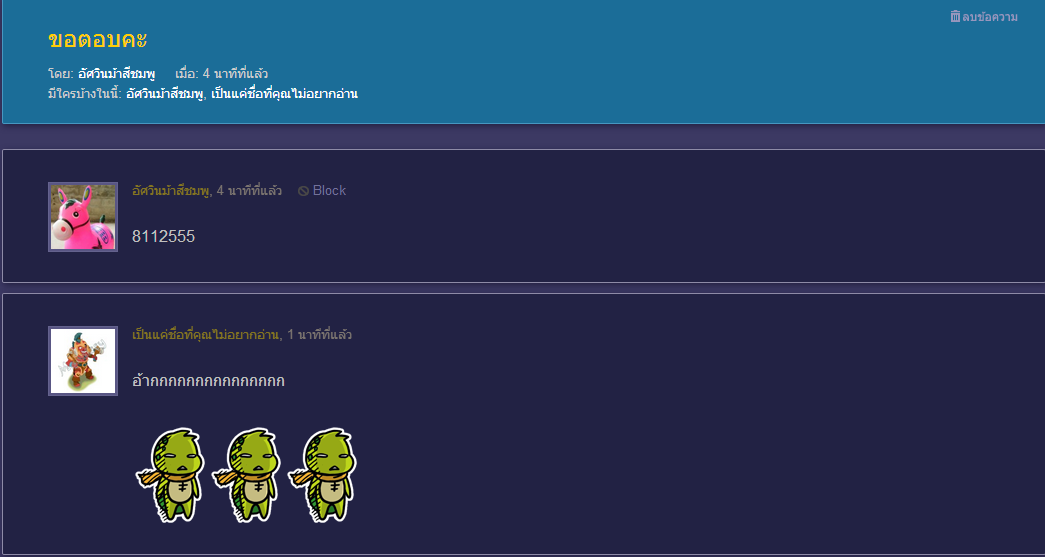Screen dimensions: 1045x557
Task: Block user via the Block text link
Action: (329, 191)
